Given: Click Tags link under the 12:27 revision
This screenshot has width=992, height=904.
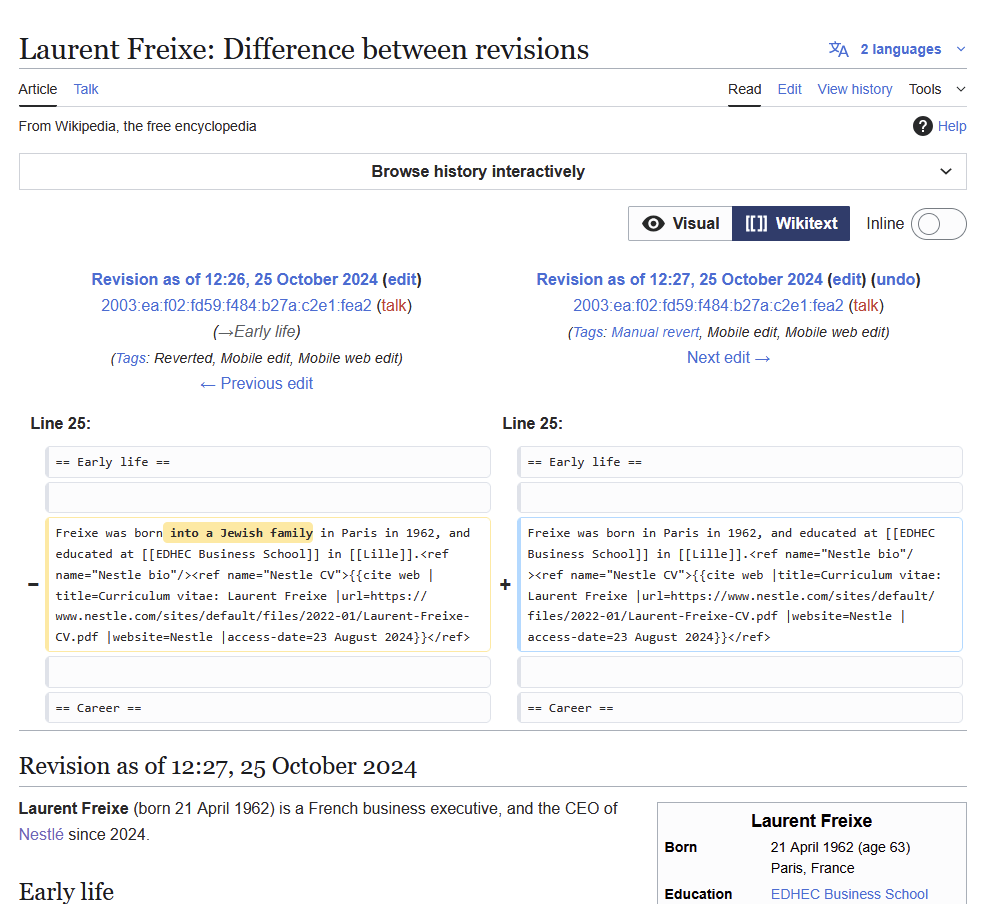Looking at the screenshot, I should 588,332.
